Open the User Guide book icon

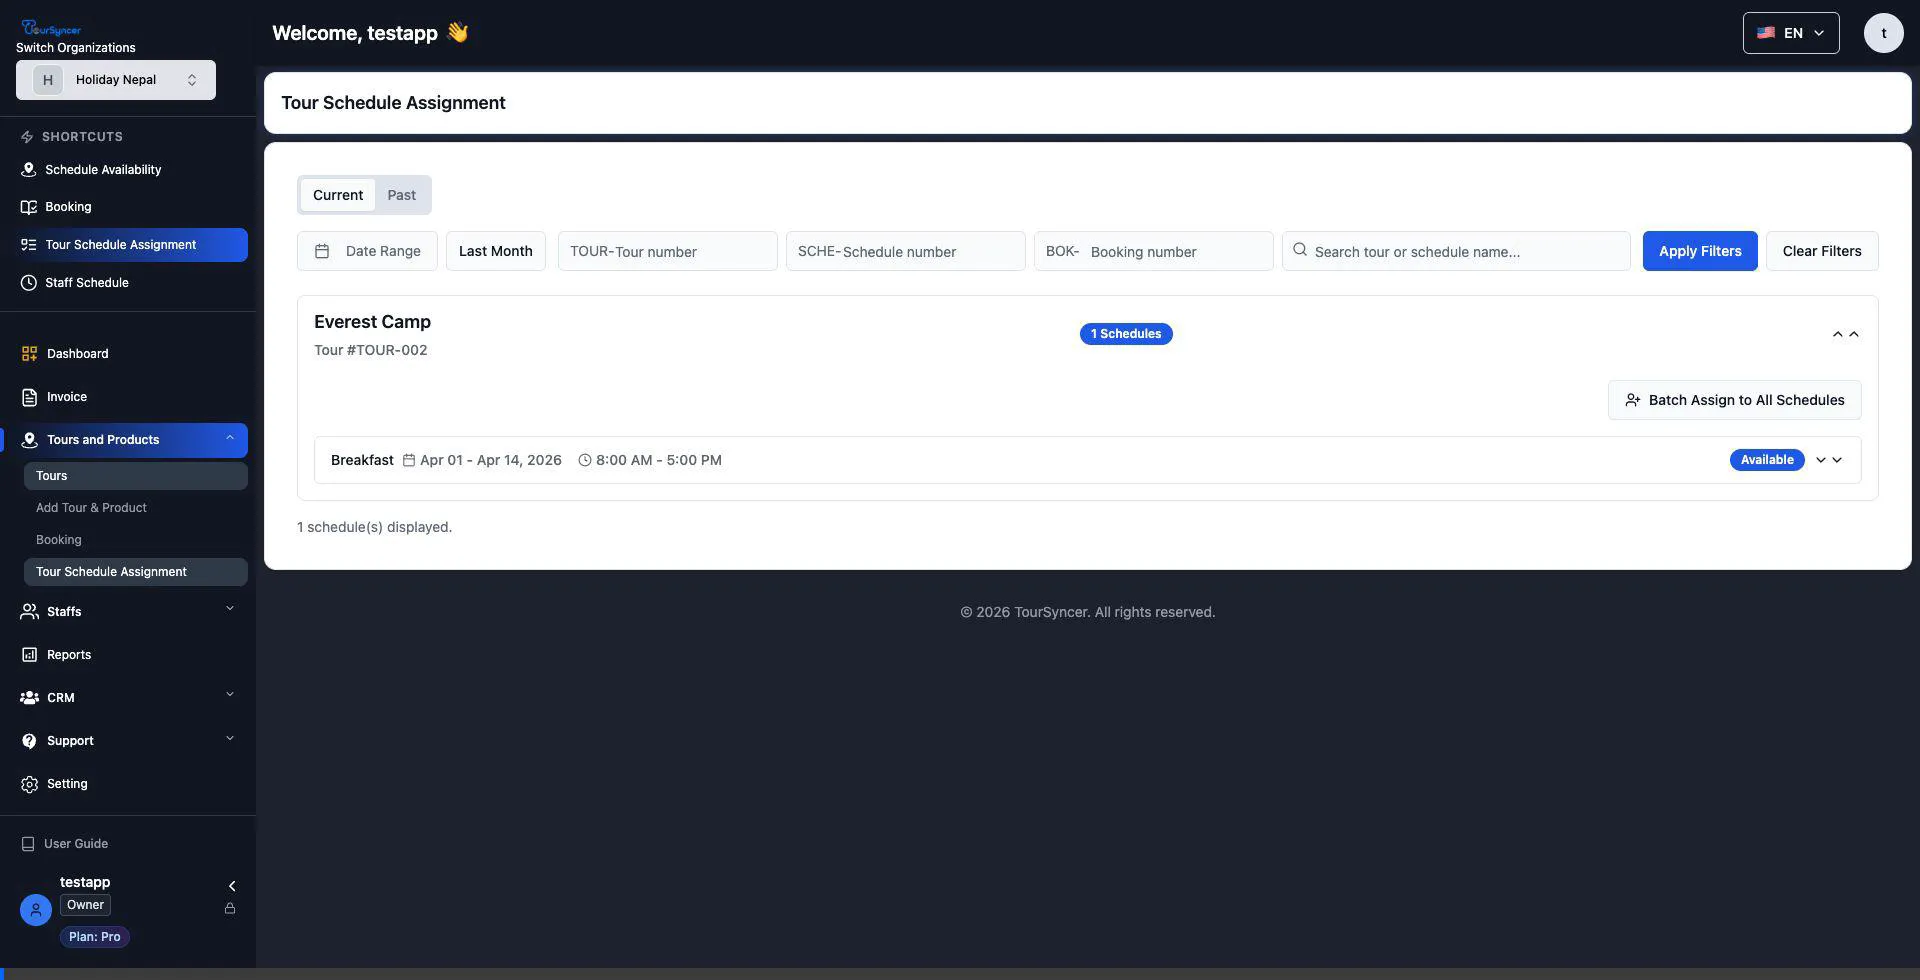pos(28,843)
